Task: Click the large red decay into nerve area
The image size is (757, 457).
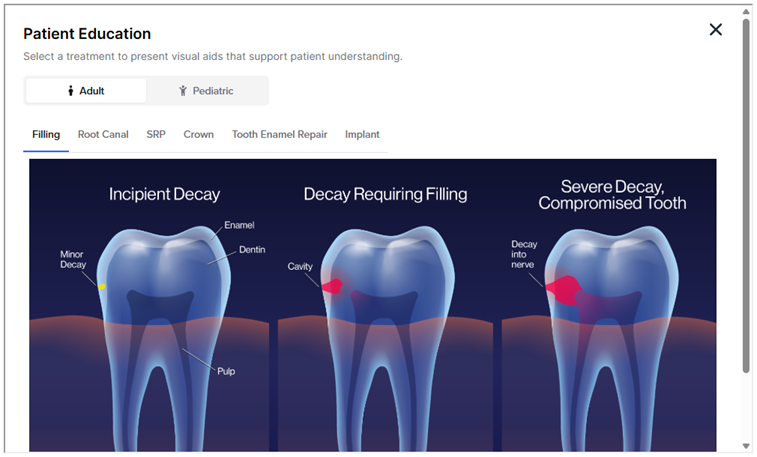Action: [x=561, y=289]
